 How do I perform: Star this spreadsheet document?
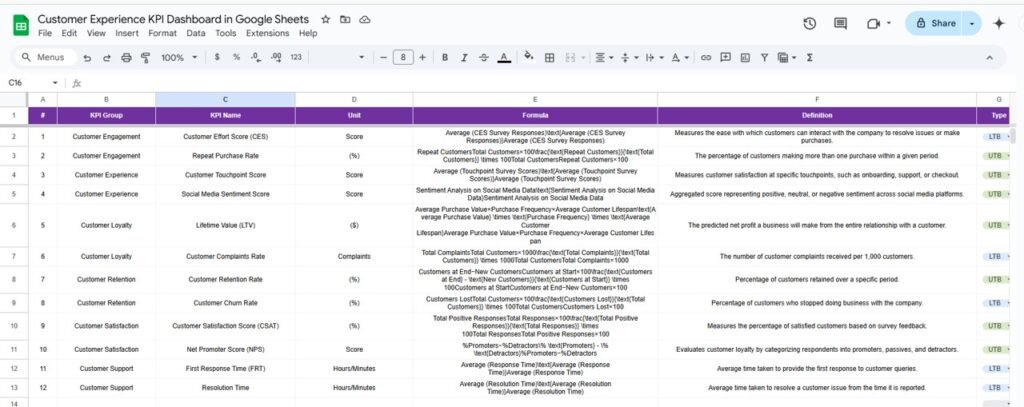pos(326,20)
